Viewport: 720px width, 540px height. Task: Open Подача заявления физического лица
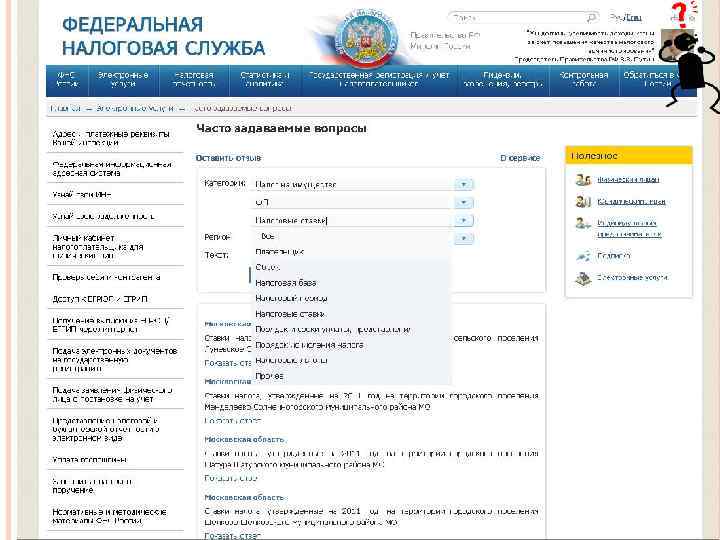click(x=115, y=395)
